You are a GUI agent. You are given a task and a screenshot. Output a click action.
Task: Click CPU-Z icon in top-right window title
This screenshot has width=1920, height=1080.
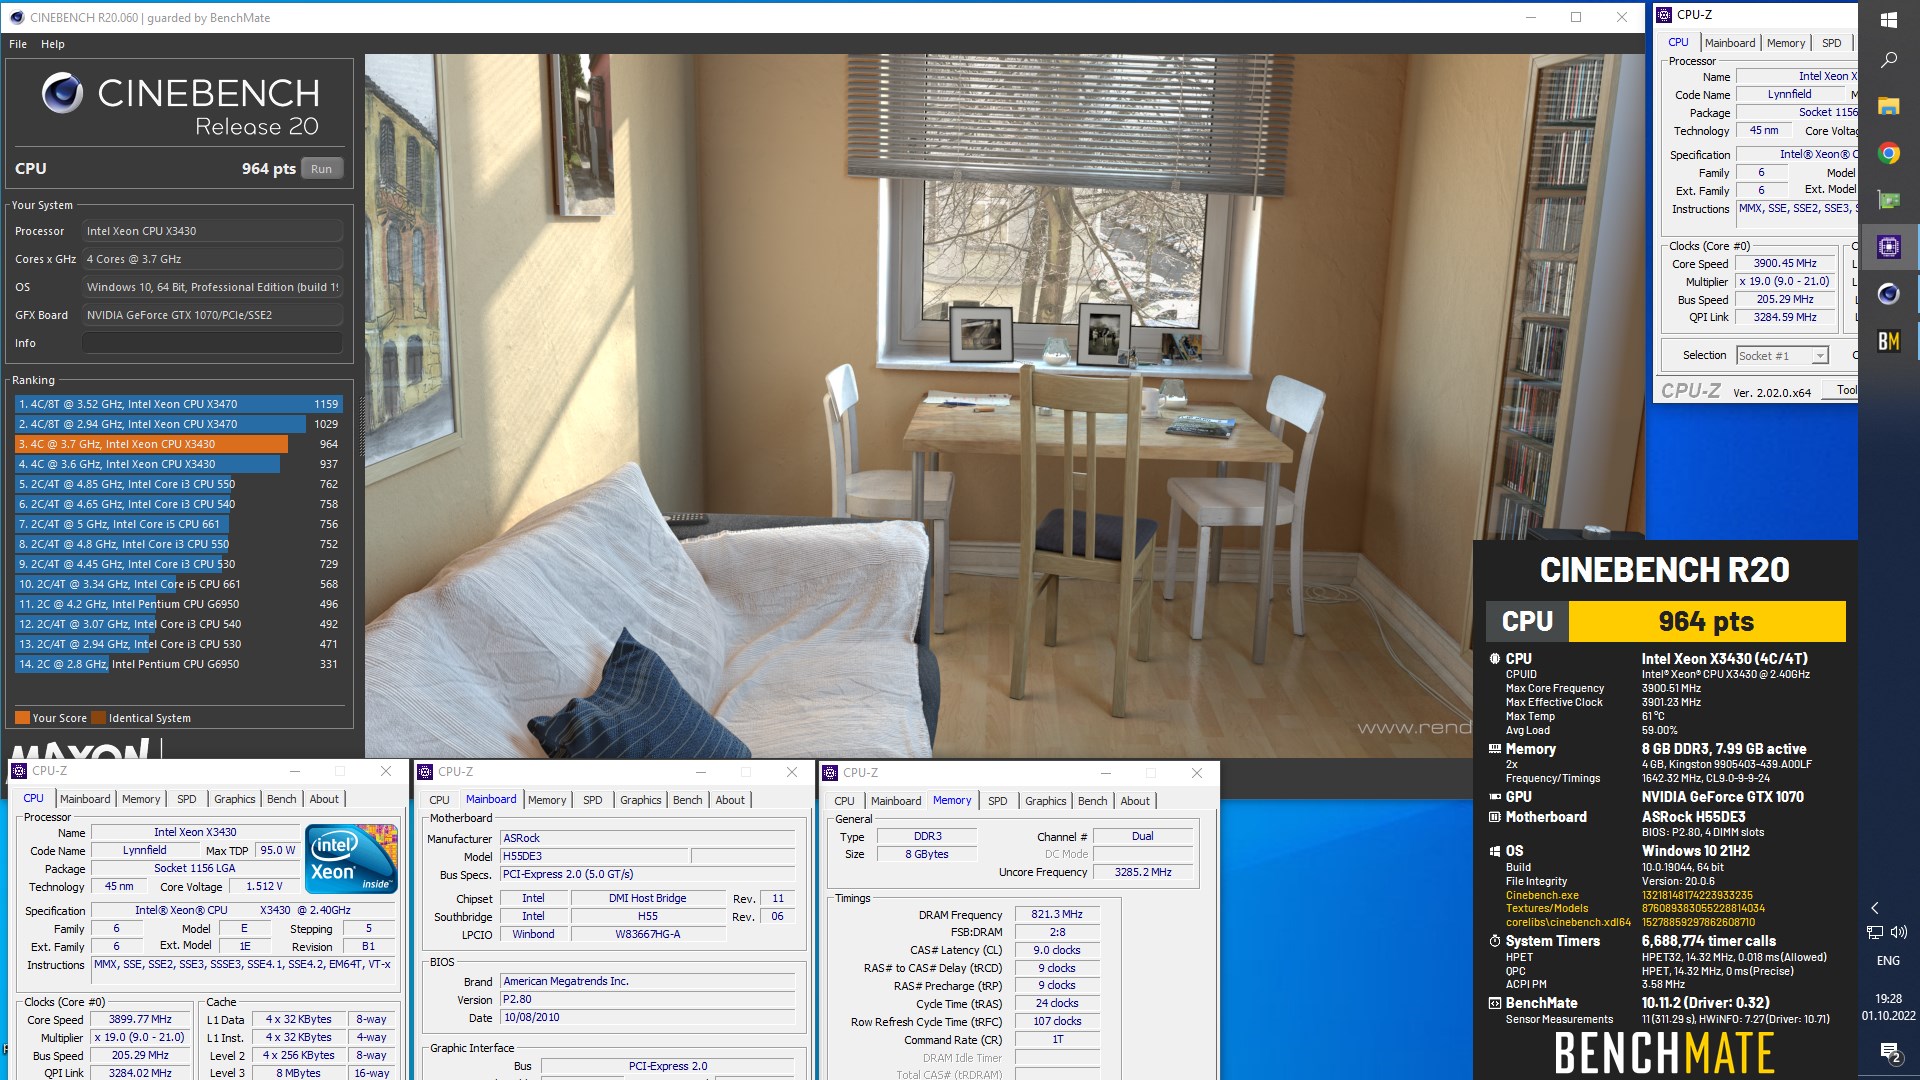pos(1665,15)
